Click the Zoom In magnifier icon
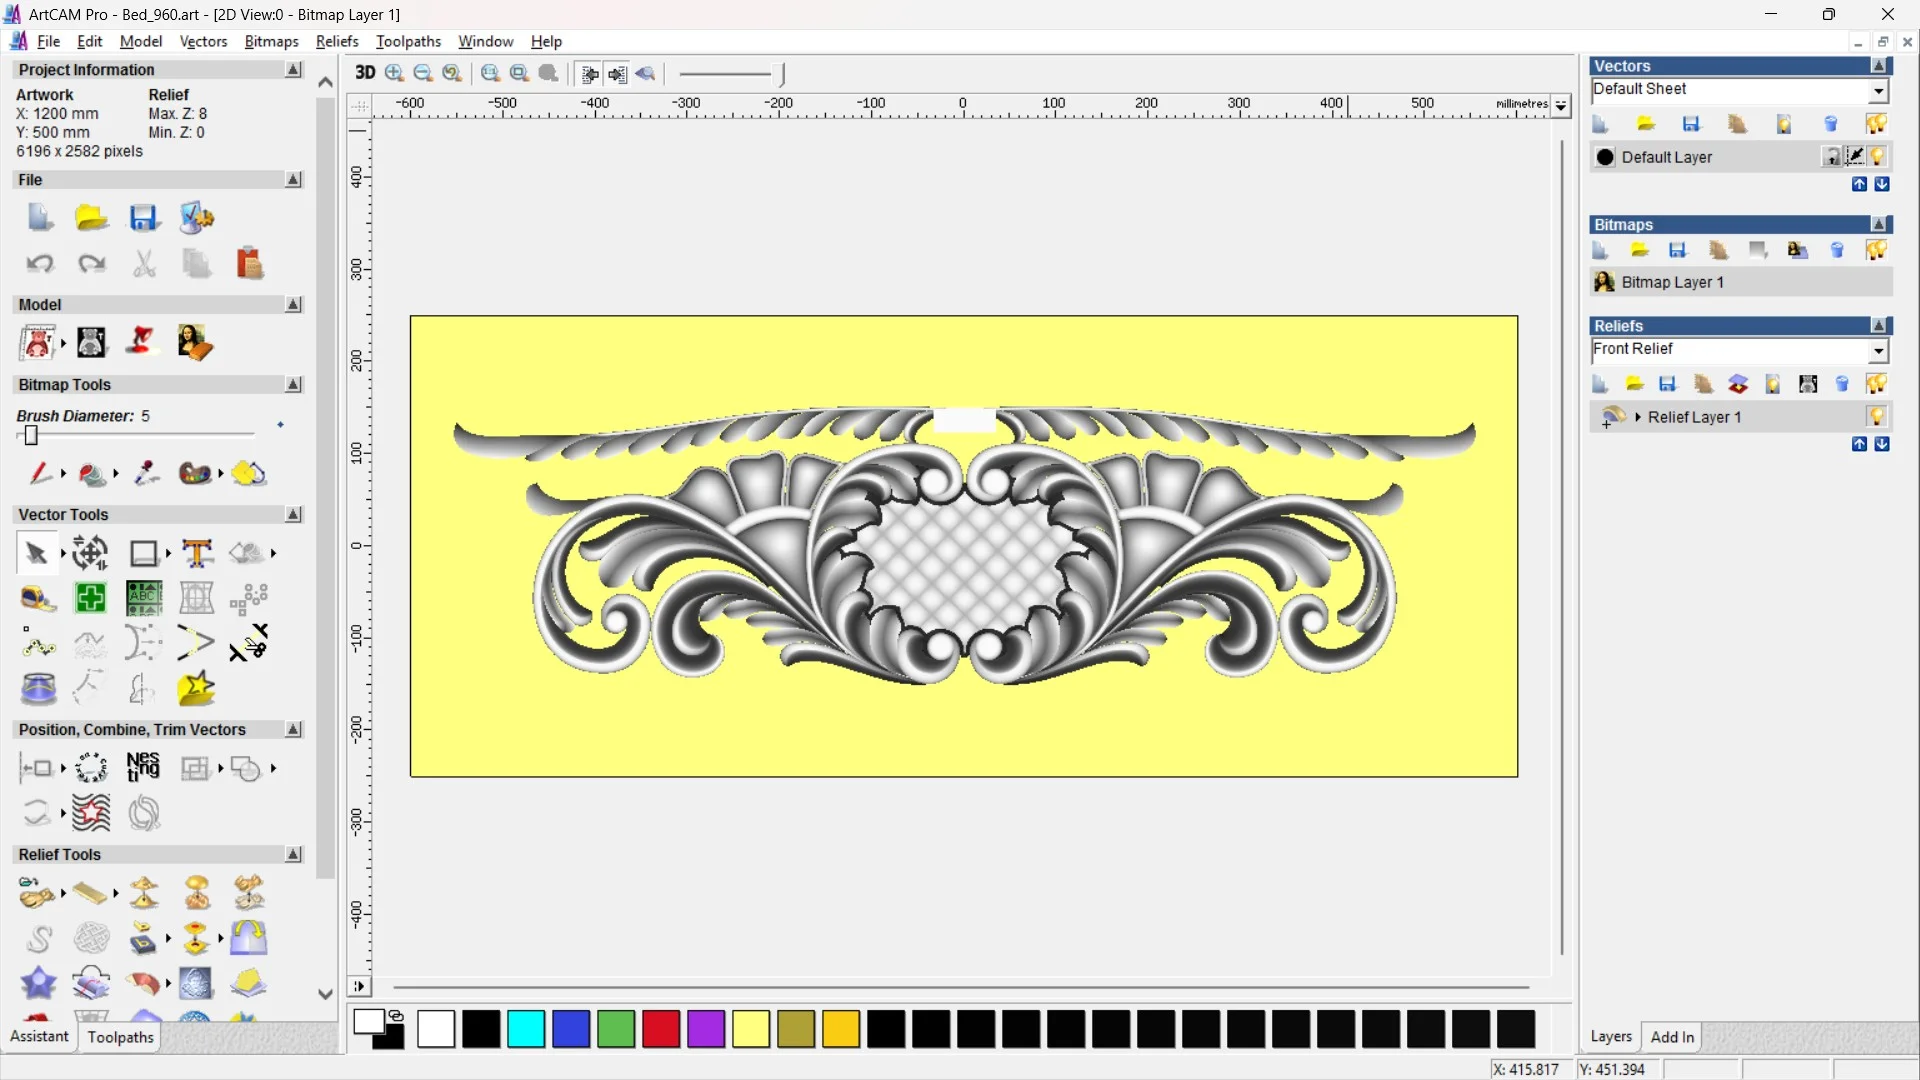The image size is (1920, 1080). click(395, 73)
